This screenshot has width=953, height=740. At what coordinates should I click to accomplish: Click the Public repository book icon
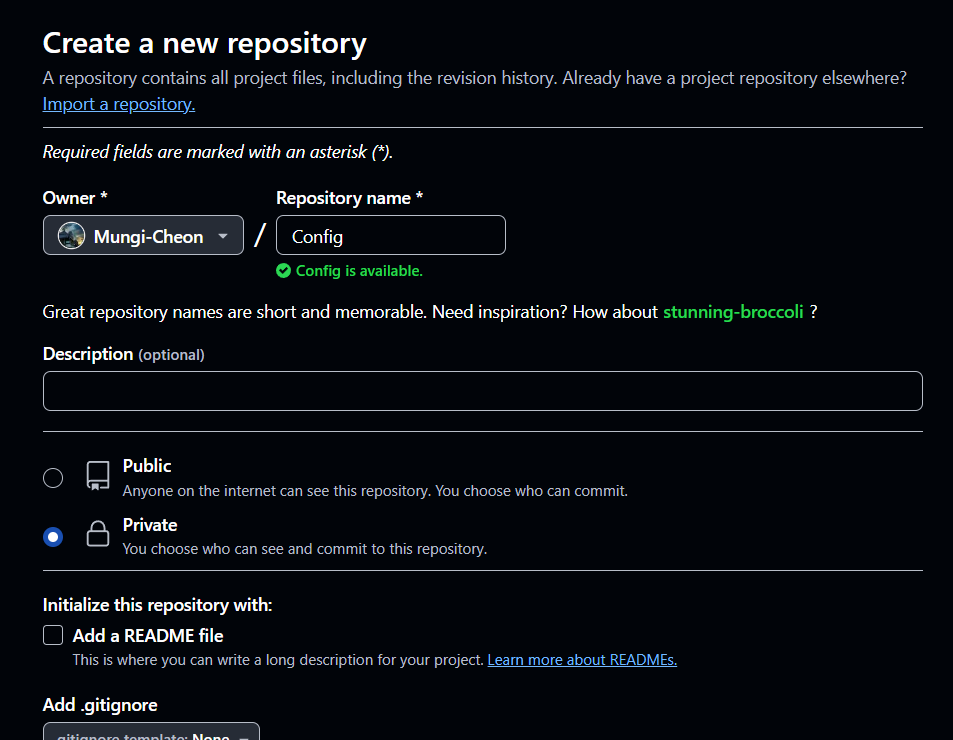click(98, 475)
